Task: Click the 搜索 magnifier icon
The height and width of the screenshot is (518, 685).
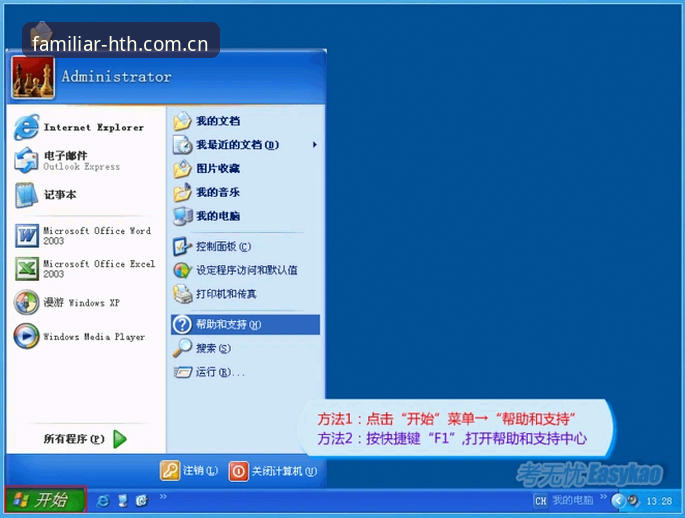Action: [182, 348]
